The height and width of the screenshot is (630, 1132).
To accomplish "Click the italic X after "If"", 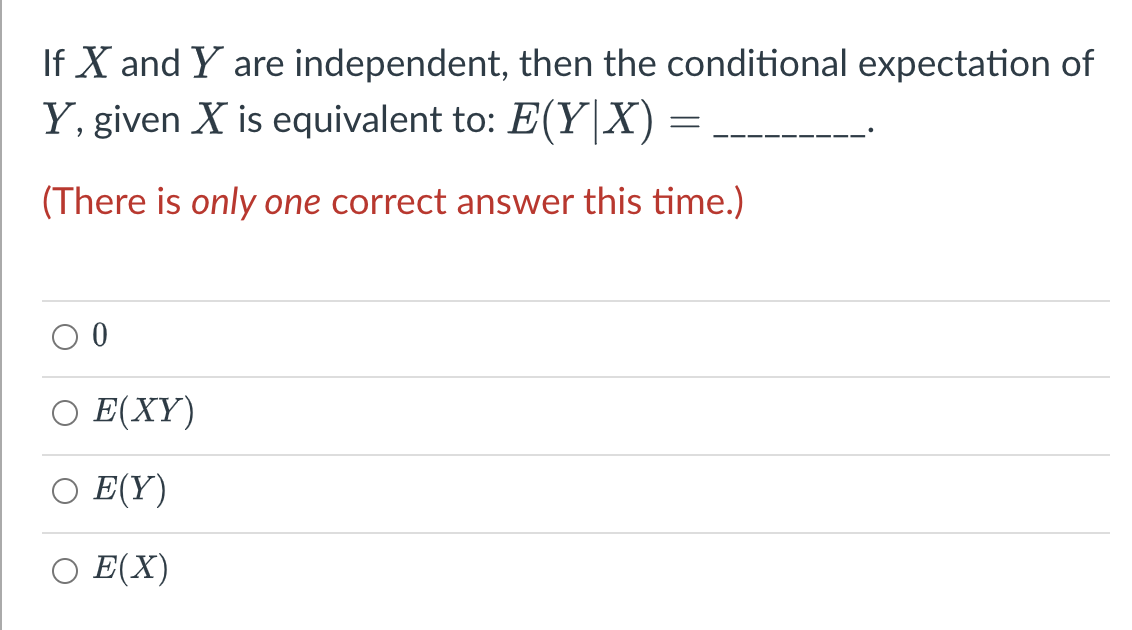I will [x=94, y=64].
